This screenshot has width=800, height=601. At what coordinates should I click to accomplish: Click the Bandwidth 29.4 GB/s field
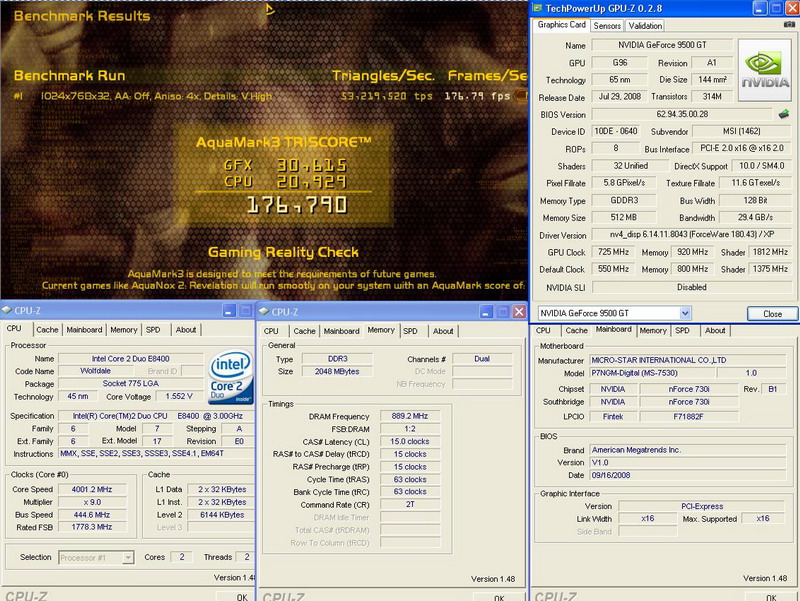[755, 217]
